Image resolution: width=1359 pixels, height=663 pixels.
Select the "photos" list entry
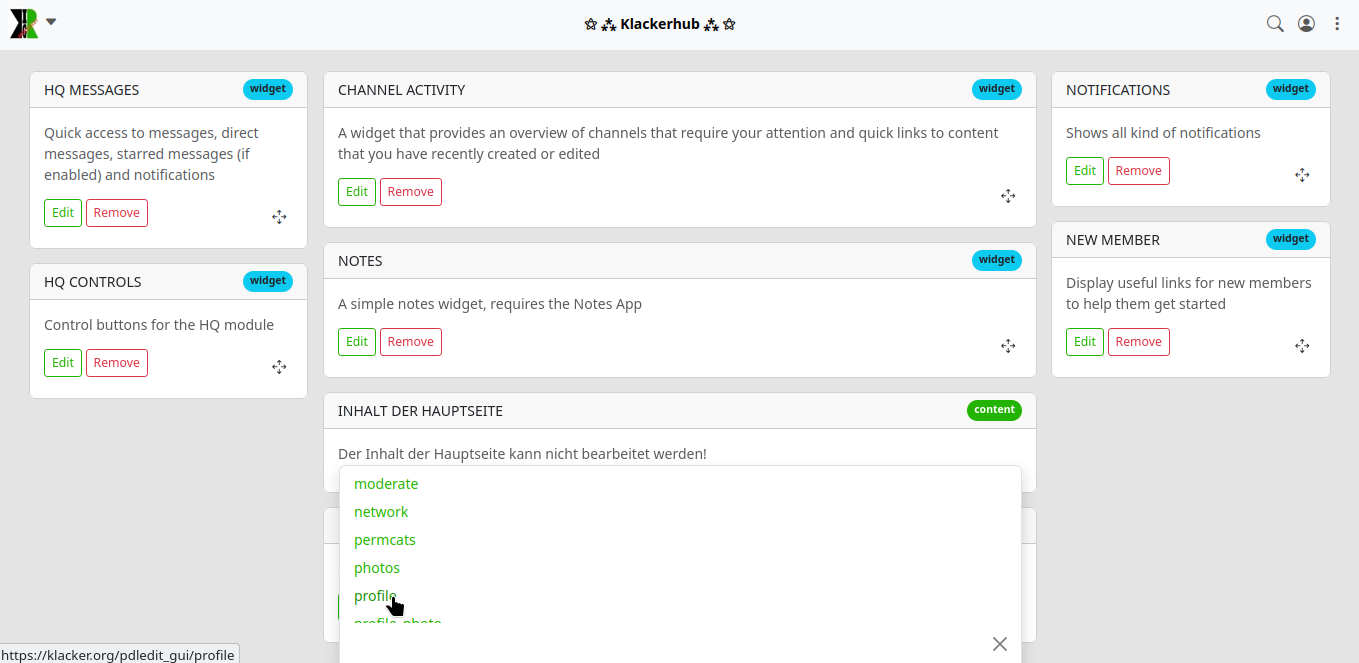tap(377, 568)
